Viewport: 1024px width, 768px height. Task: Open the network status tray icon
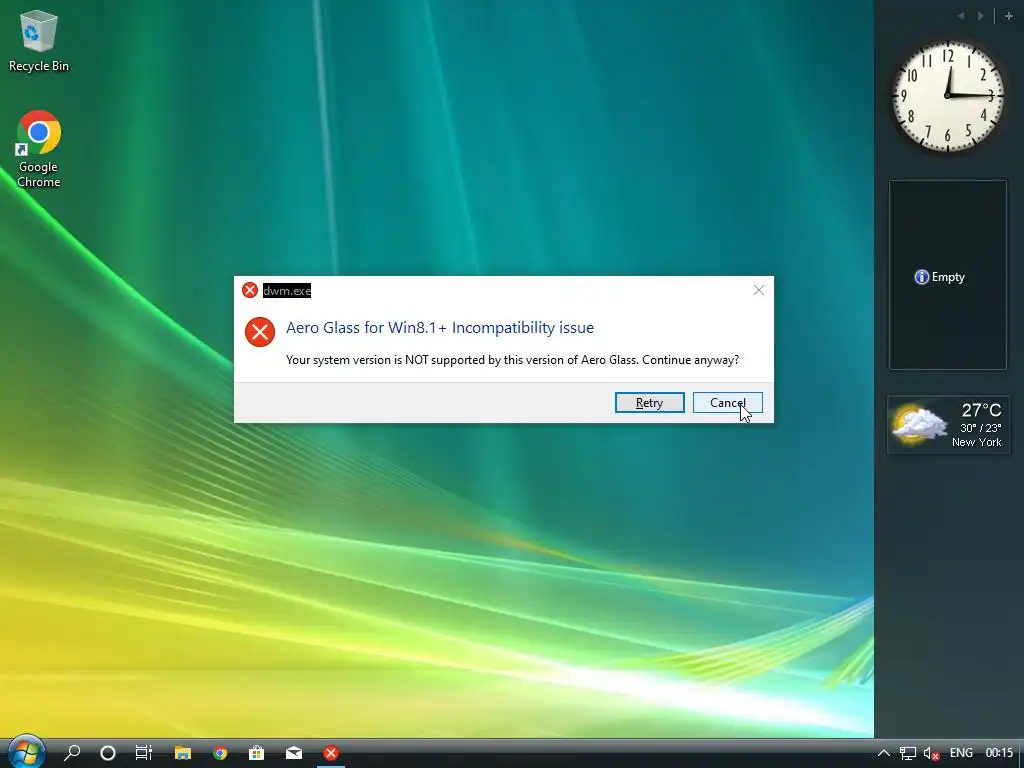[908, 753]
